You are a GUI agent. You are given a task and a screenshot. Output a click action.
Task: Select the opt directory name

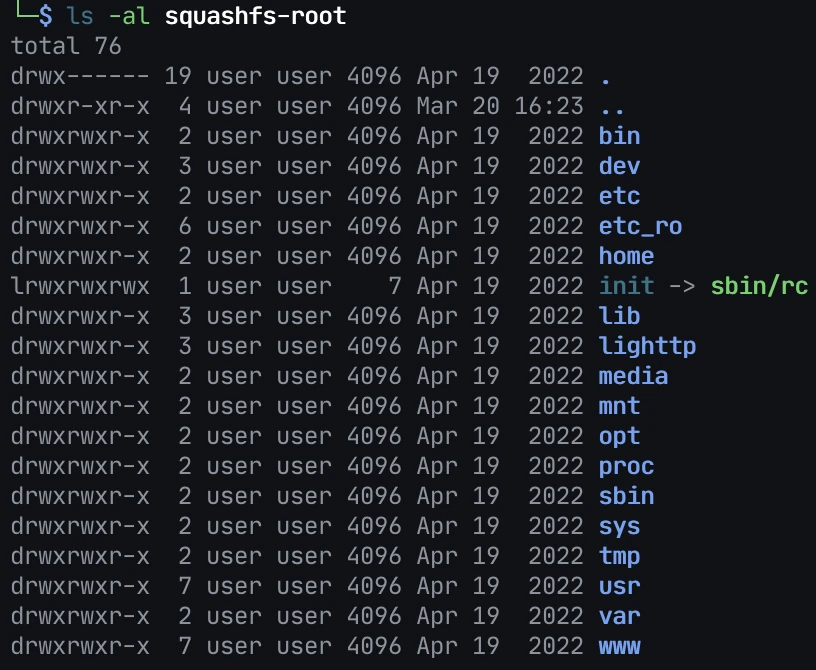(x=619, y=436)
